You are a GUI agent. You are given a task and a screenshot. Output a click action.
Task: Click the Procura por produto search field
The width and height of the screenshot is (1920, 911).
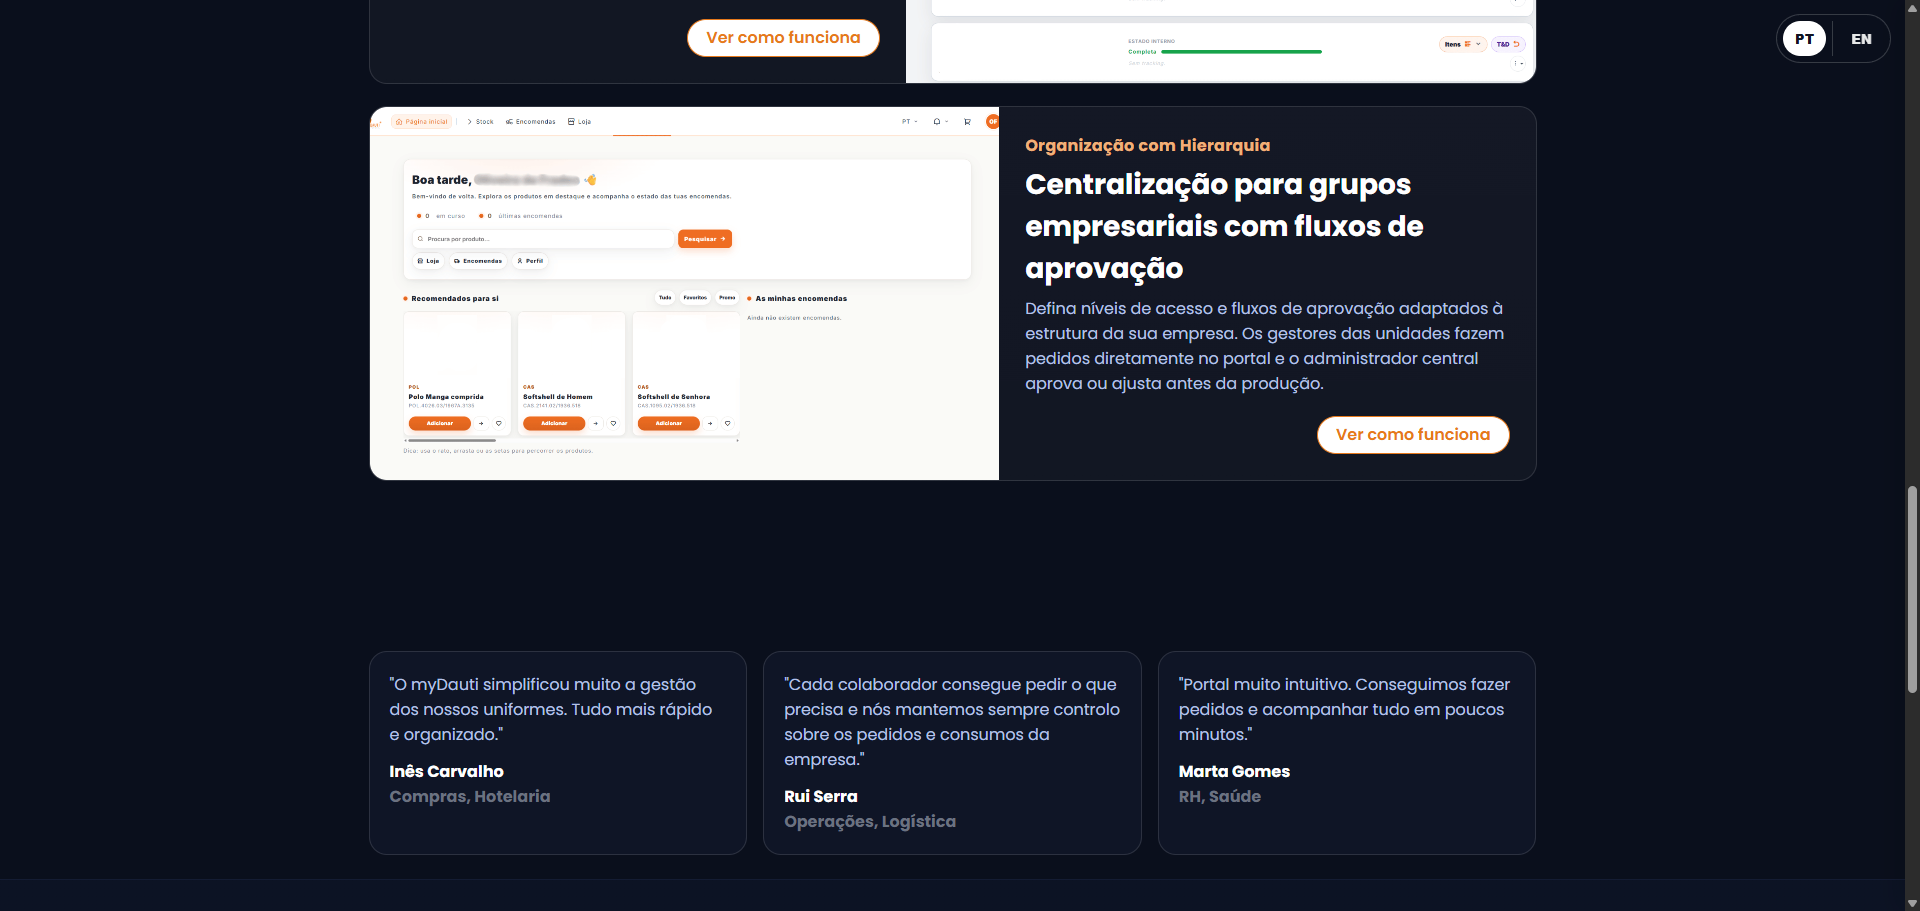point(543,239)
